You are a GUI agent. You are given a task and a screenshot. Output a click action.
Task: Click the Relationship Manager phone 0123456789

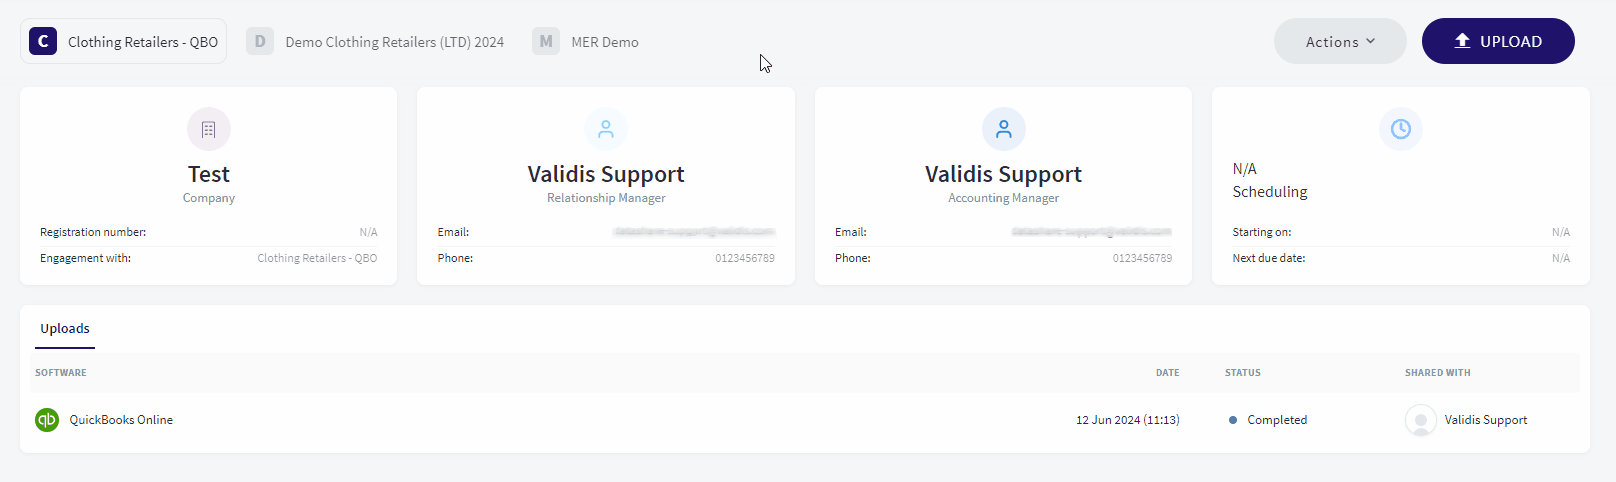click(745, 258)
